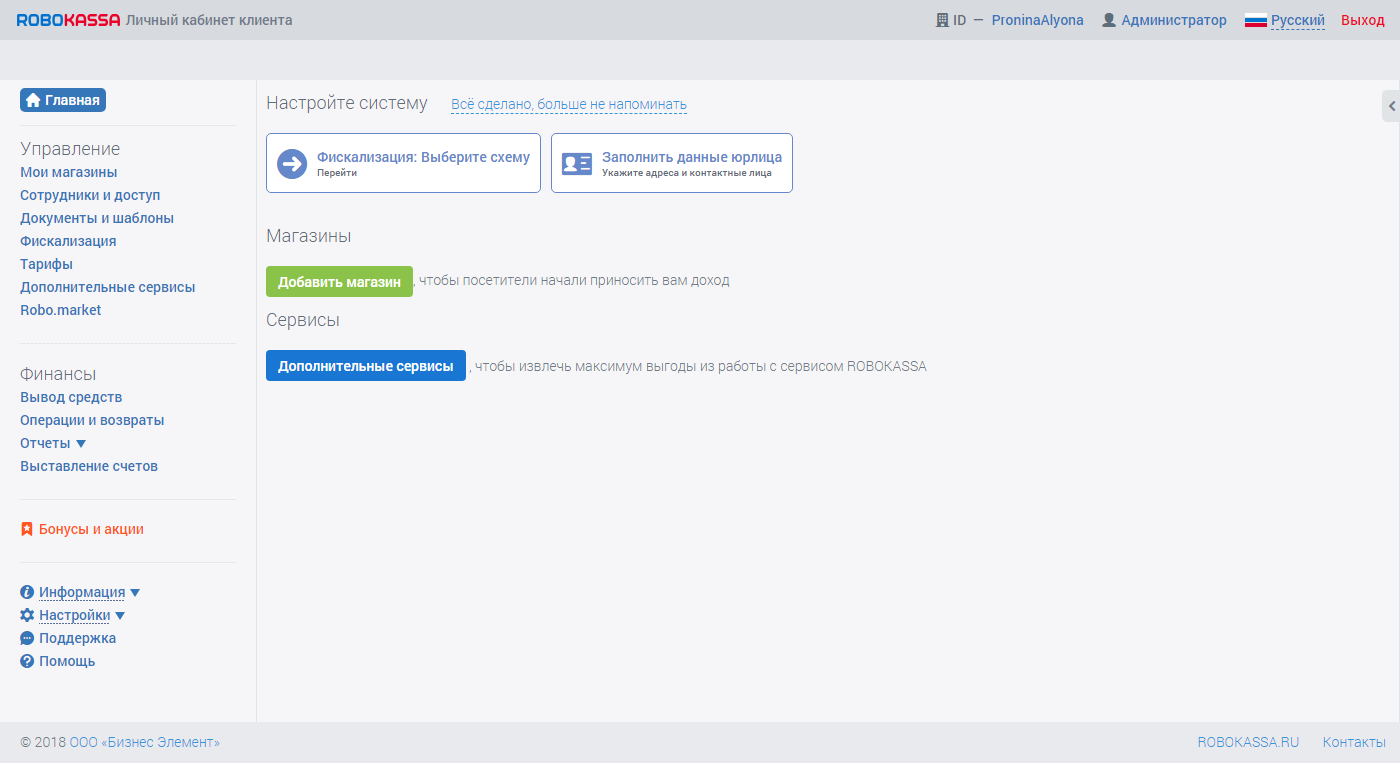Click Выход to log out
The height and width of the screenshot is (763, 1400).
pyautogui.click(x=1363, y=20)
